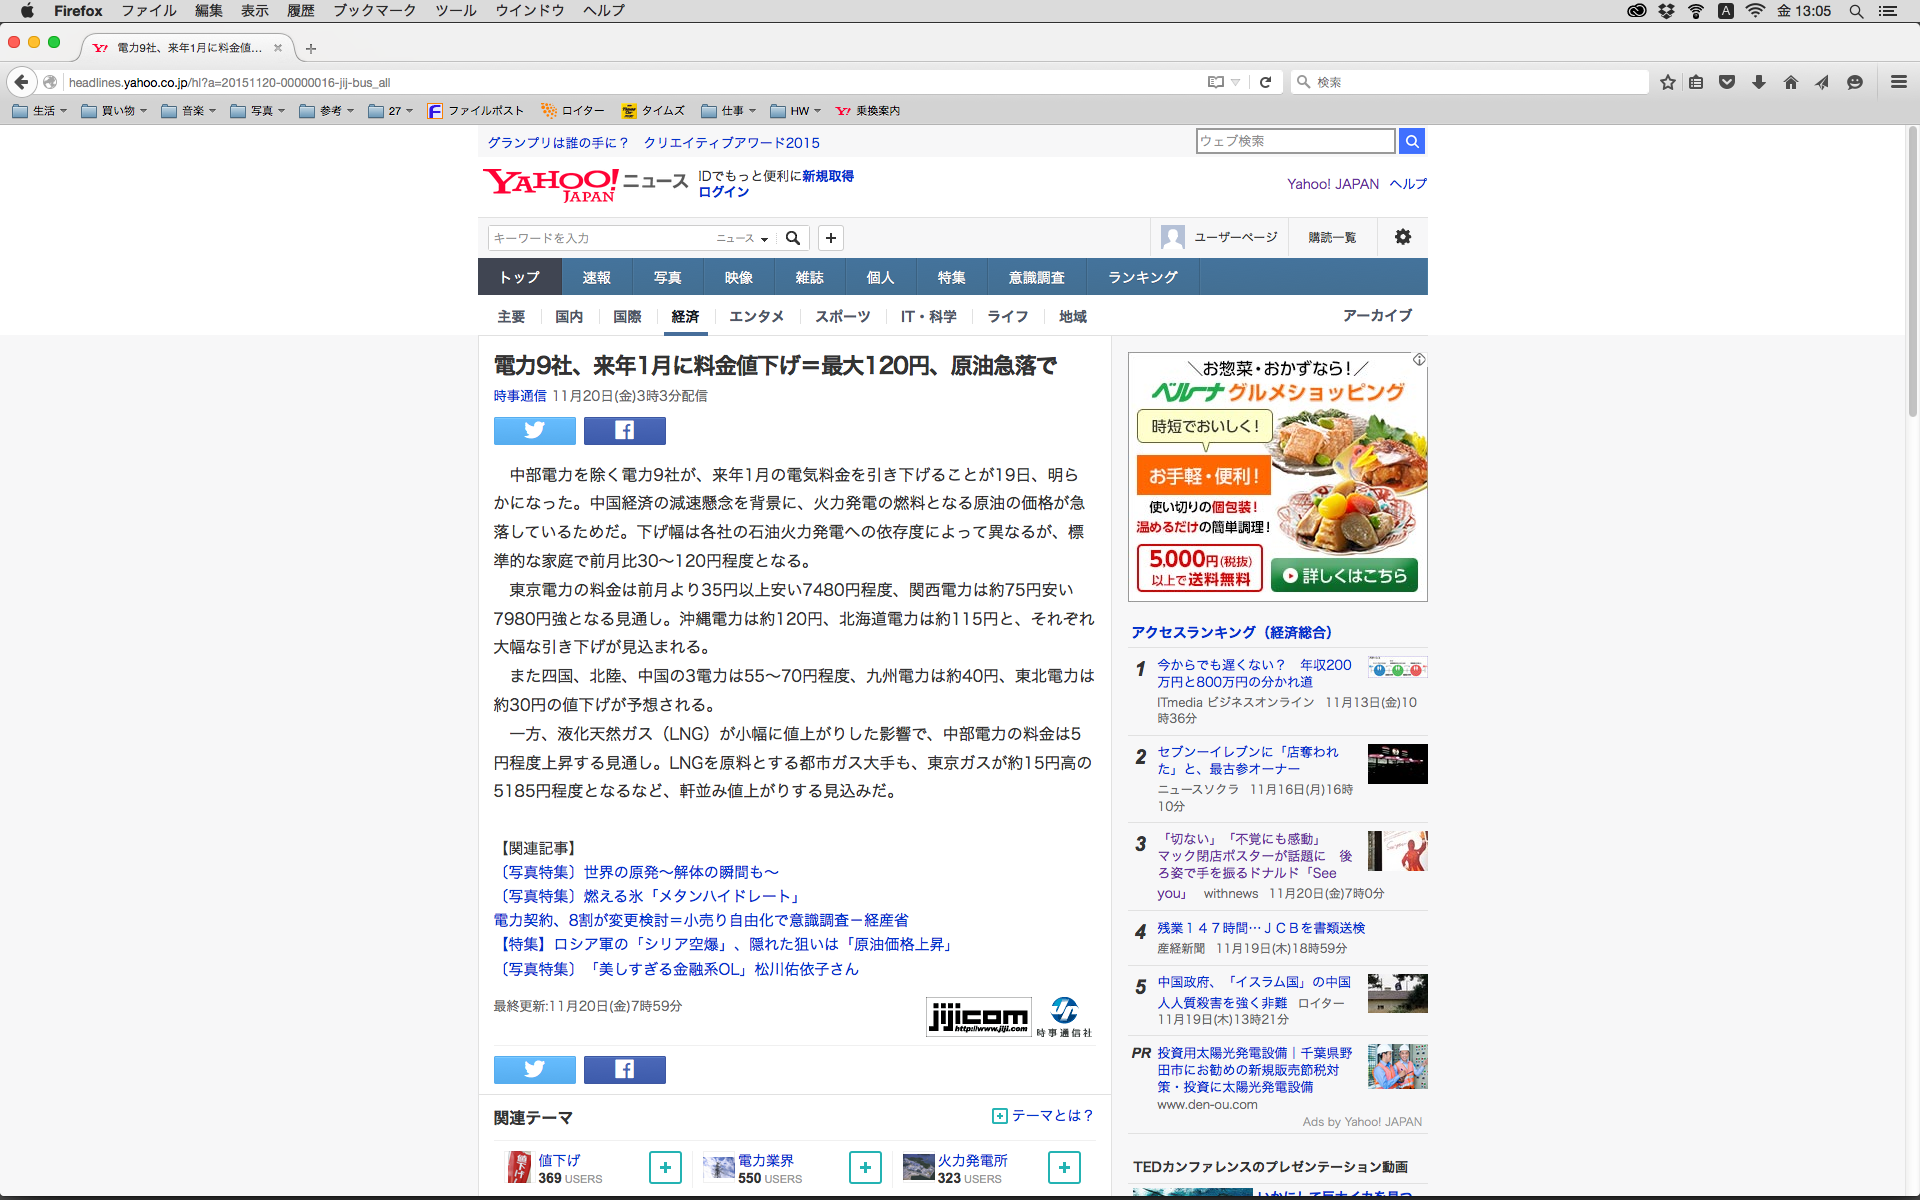Click the bookmark star icon in toolbar
The image size is (1920, 1200).
(x=1667, y=82)
